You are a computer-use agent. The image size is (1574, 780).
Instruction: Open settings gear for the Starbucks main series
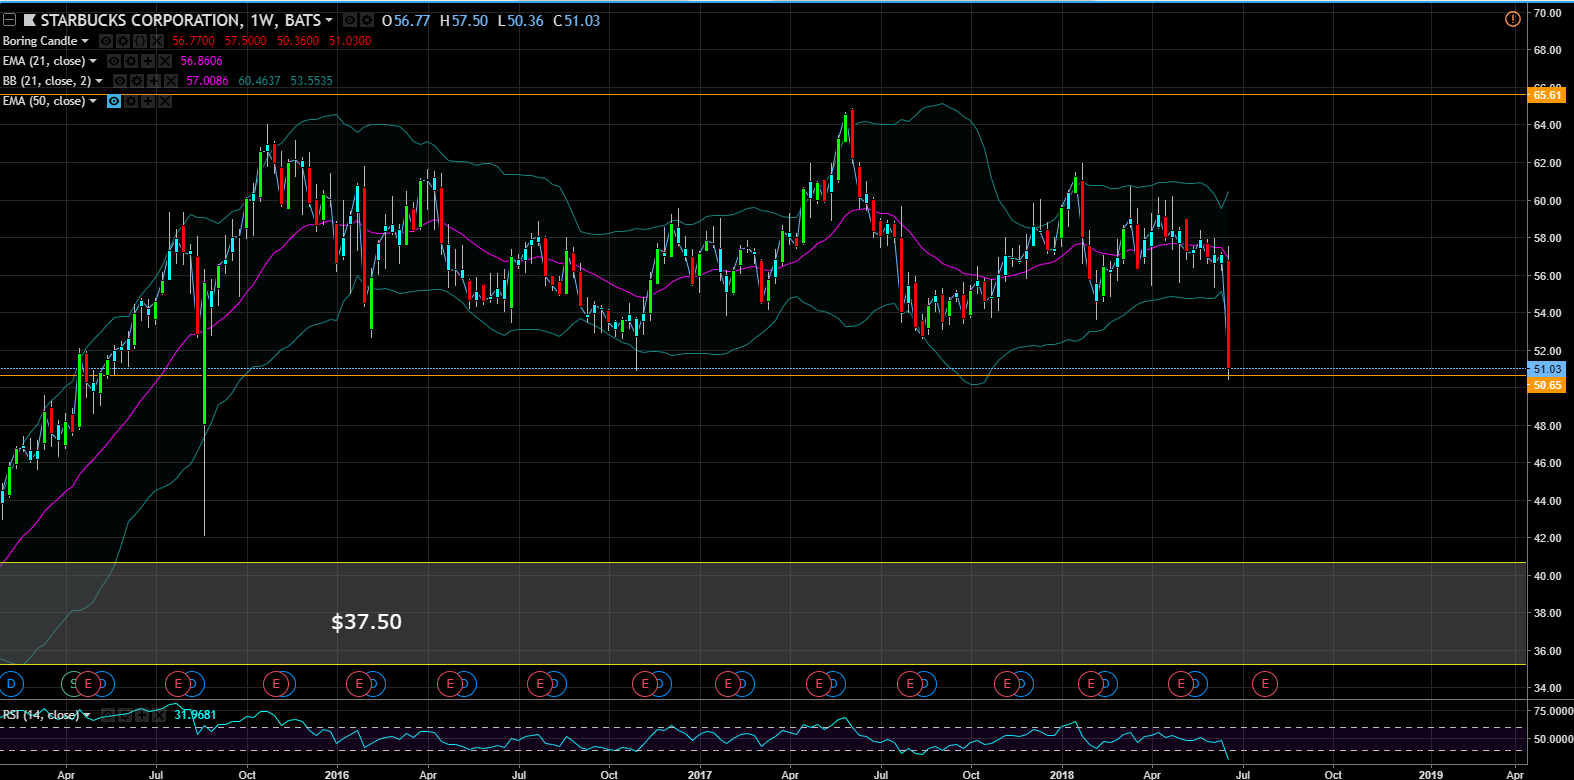(366, 20)
